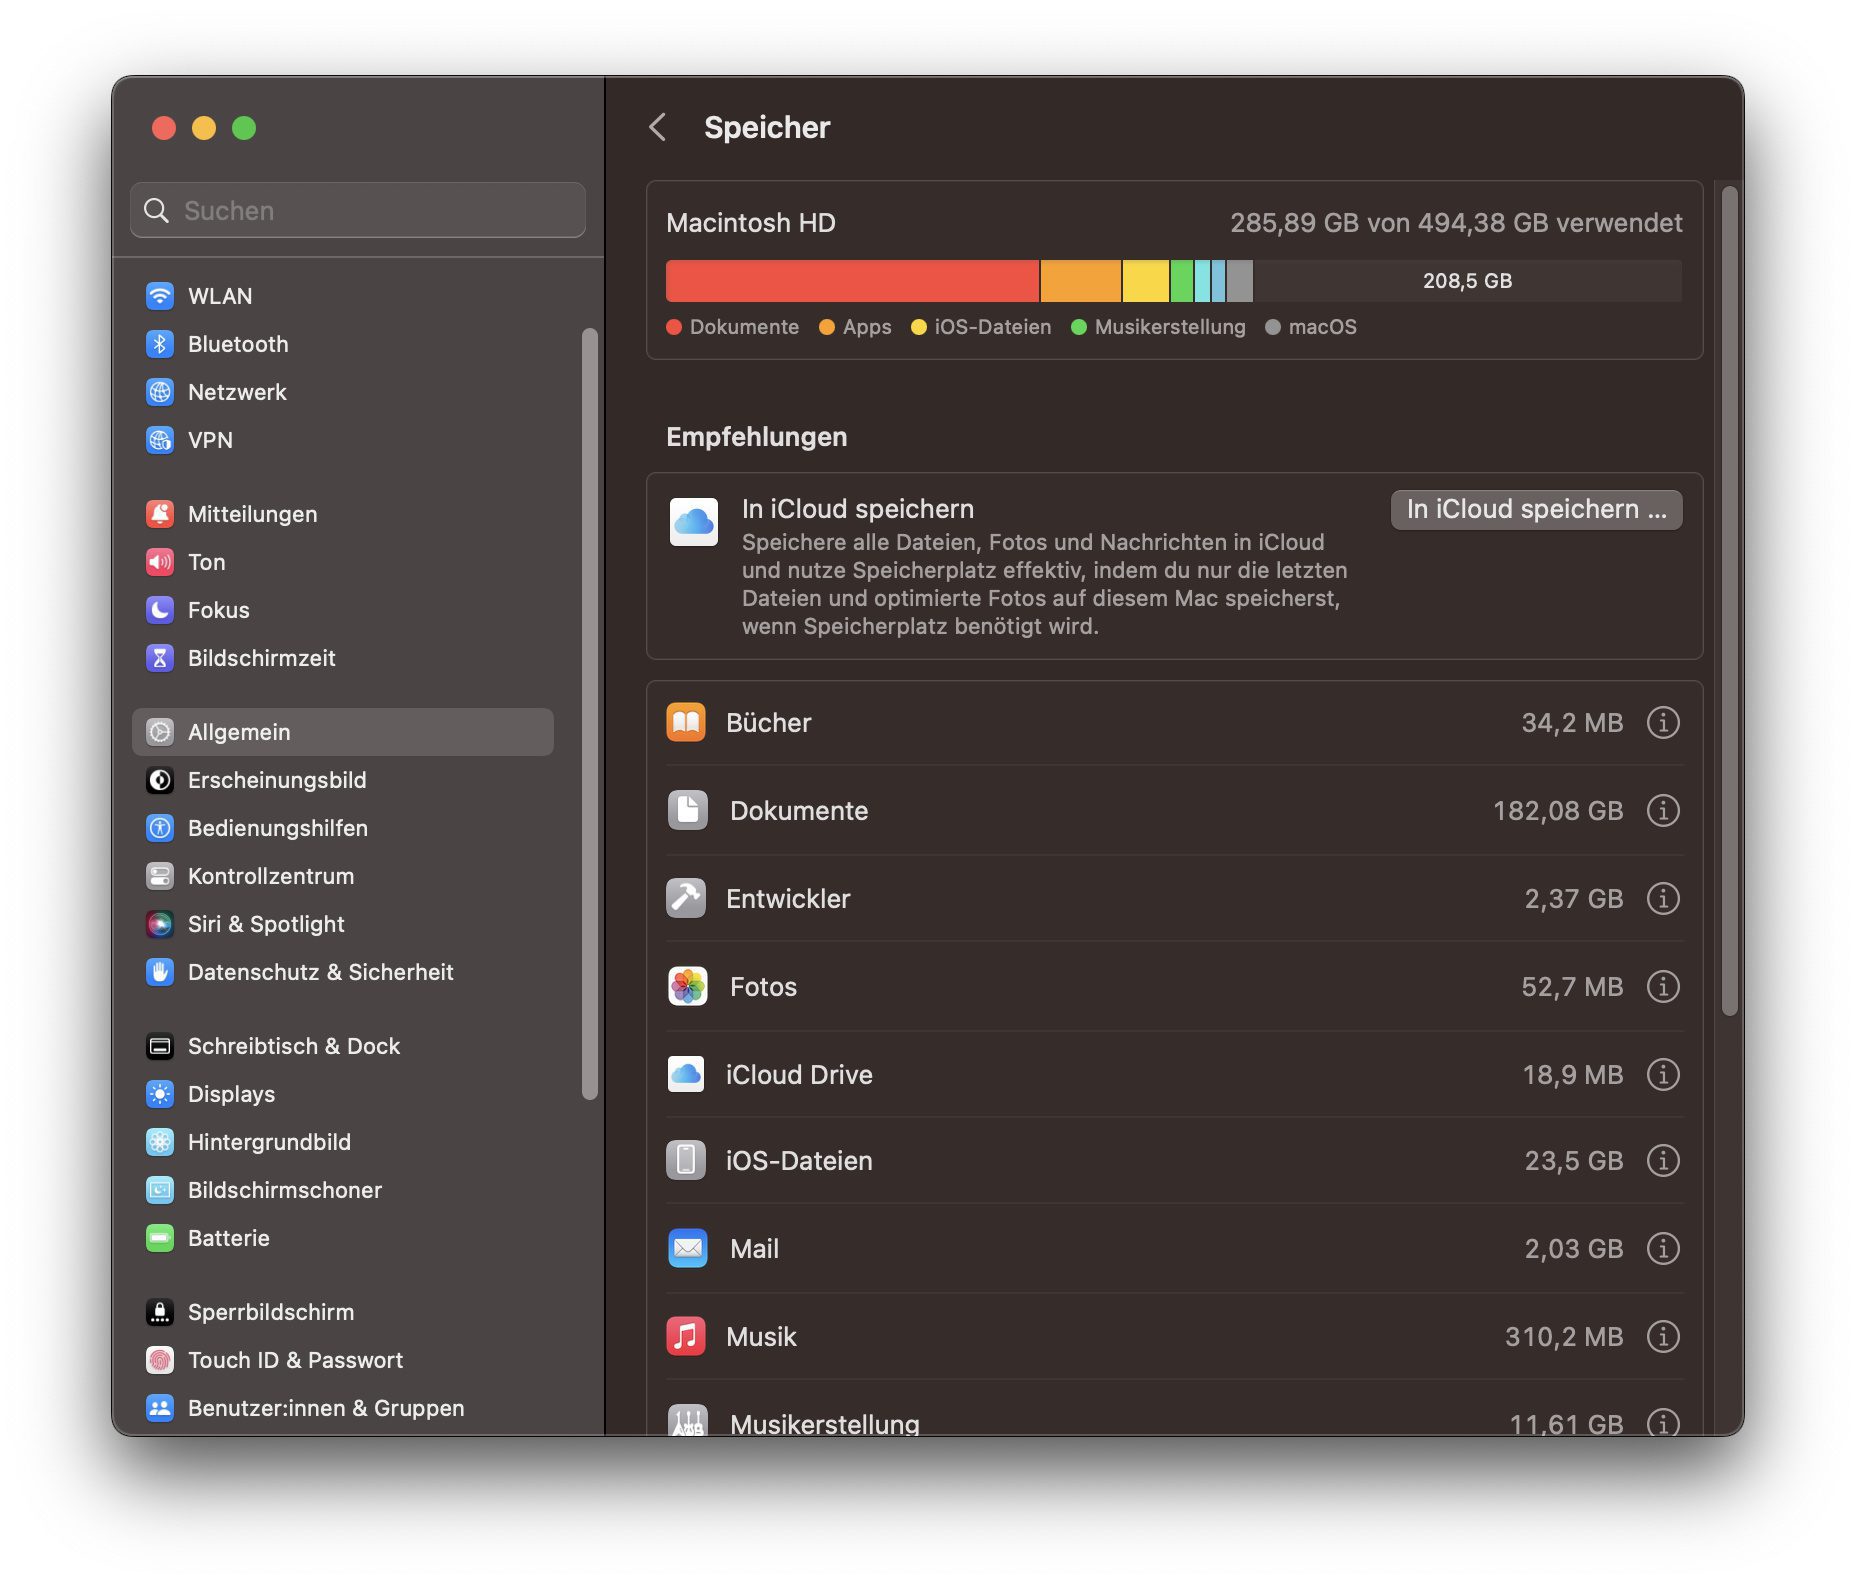Click the info icon beside Fotos
1856x1584 pixels.
(1662, 986)
